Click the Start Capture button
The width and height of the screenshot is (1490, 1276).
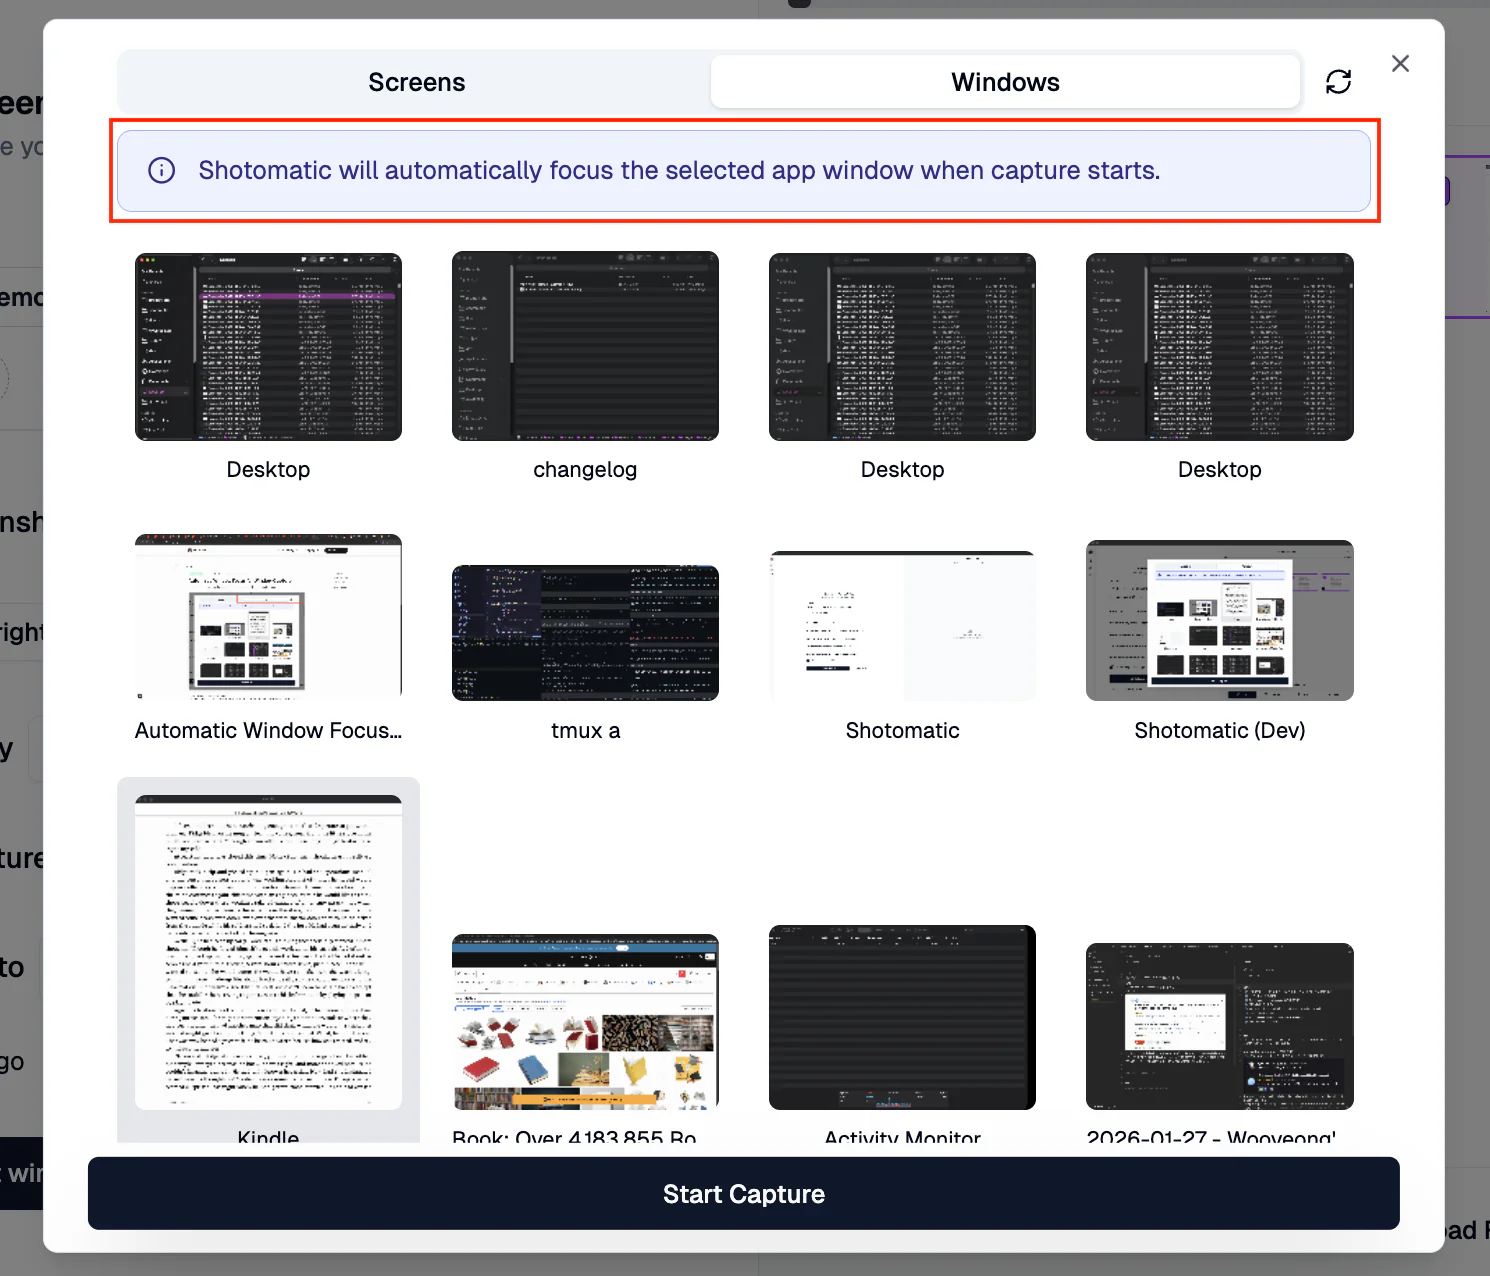[744, 1193]
